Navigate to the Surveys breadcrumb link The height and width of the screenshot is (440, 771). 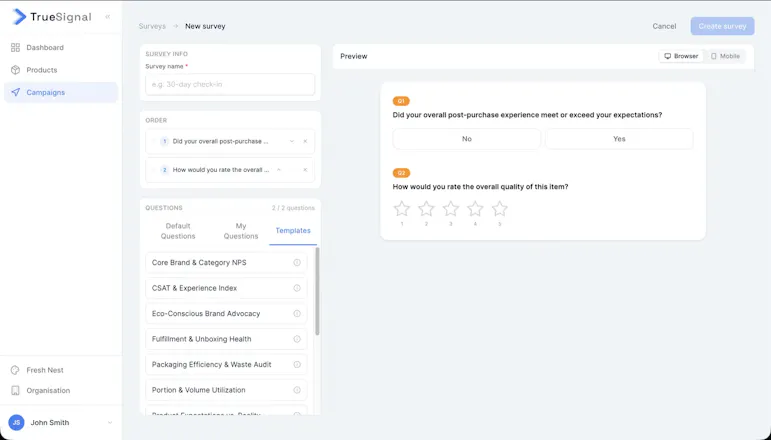click(152, 26)
